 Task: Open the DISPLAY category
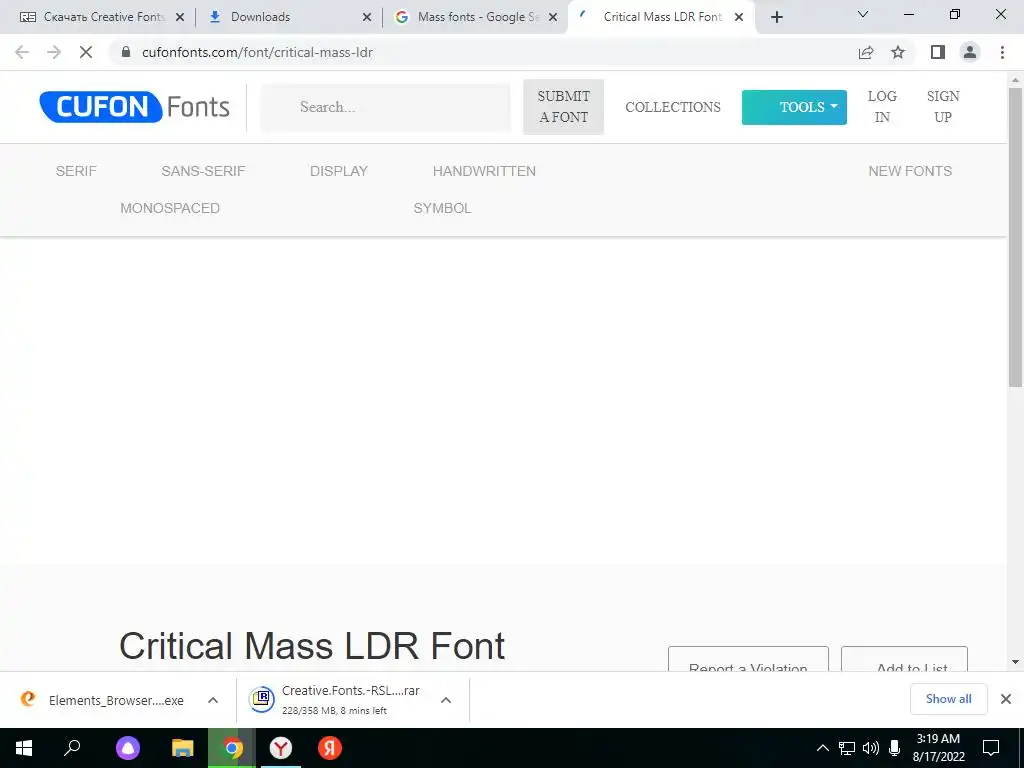339,171
